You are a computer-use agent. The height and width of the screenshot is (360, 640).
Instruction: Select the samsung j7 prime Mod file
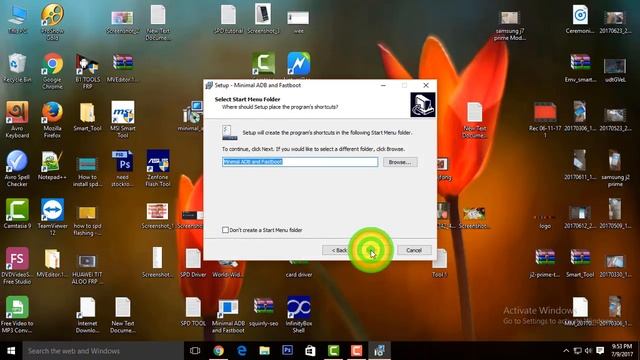pos(509,25)
